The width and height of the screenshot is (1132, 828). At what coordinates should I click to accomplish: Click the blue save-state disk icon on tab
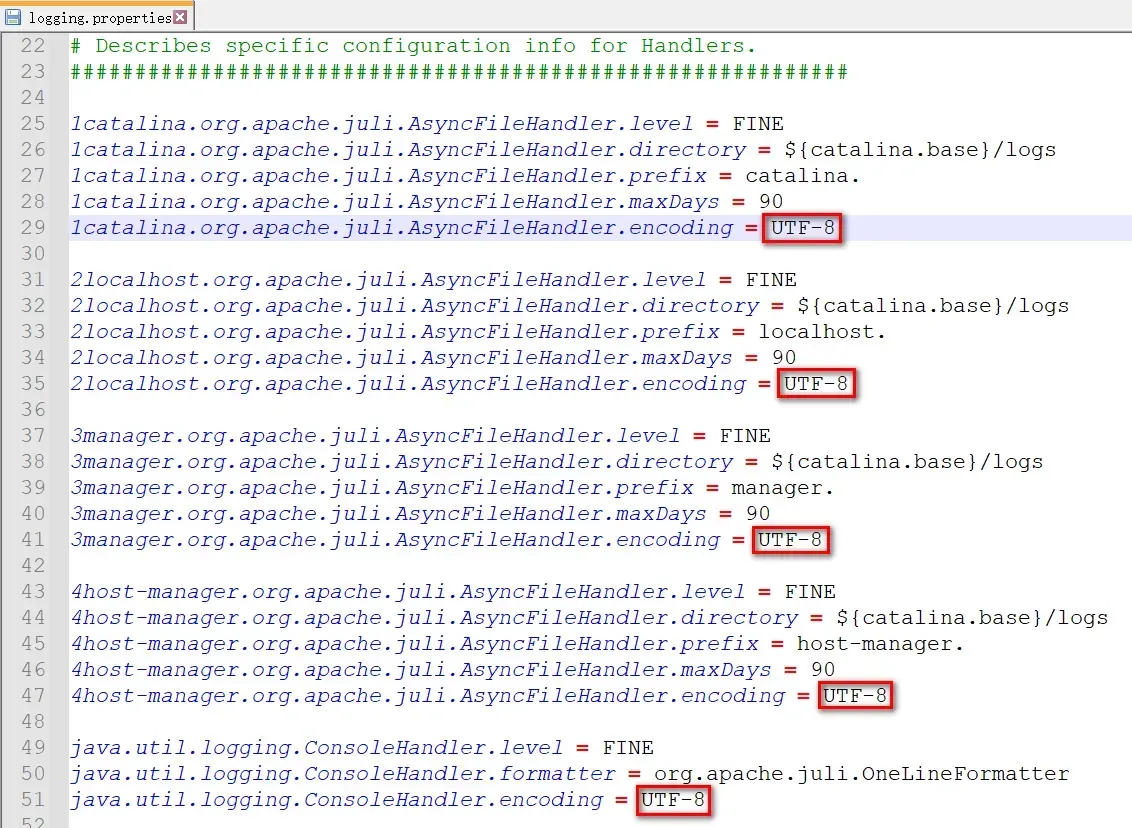13,17
